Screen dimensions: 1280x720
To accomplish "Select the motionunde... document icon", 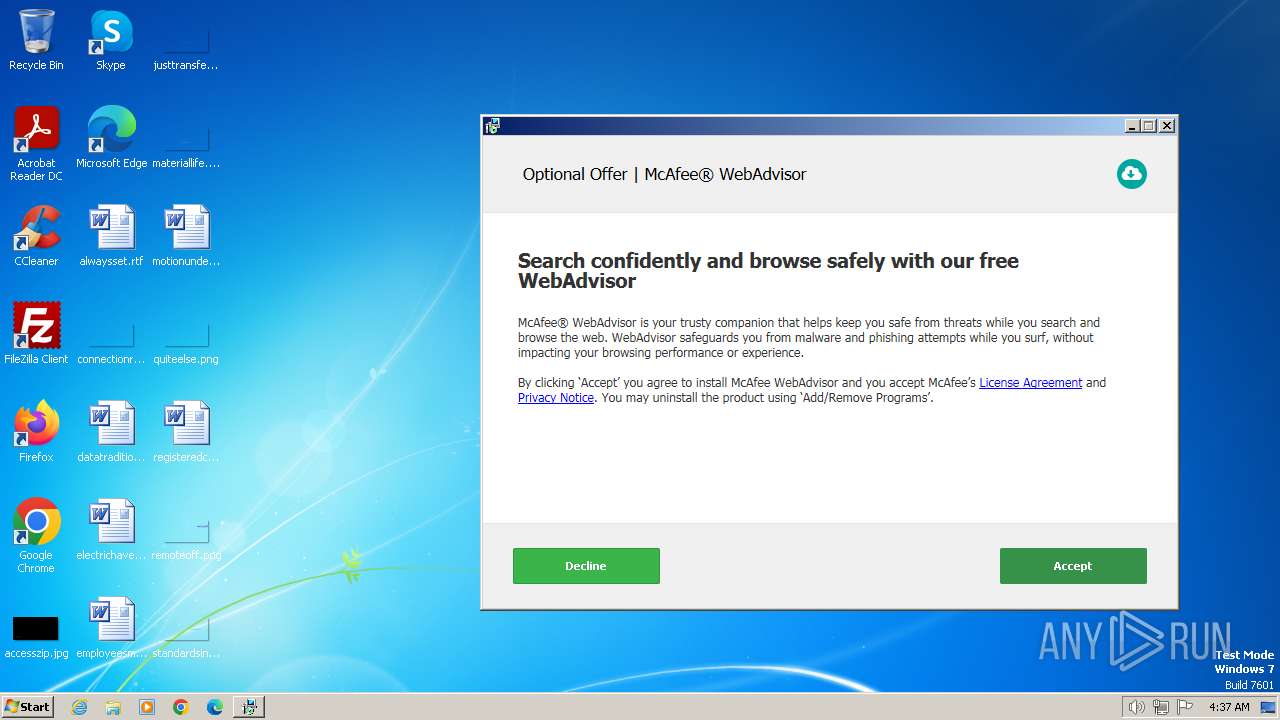I will 186,236.
